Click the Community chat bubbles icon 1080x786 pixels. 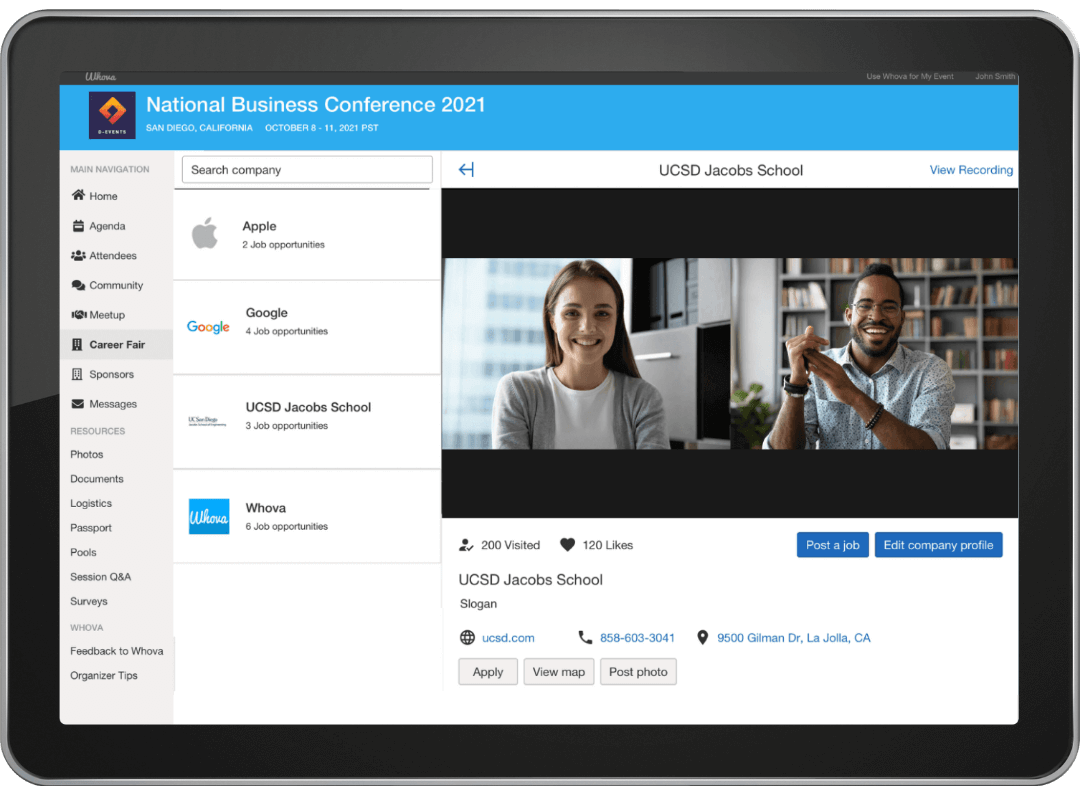pyautogui.click(x=79, y=285)
